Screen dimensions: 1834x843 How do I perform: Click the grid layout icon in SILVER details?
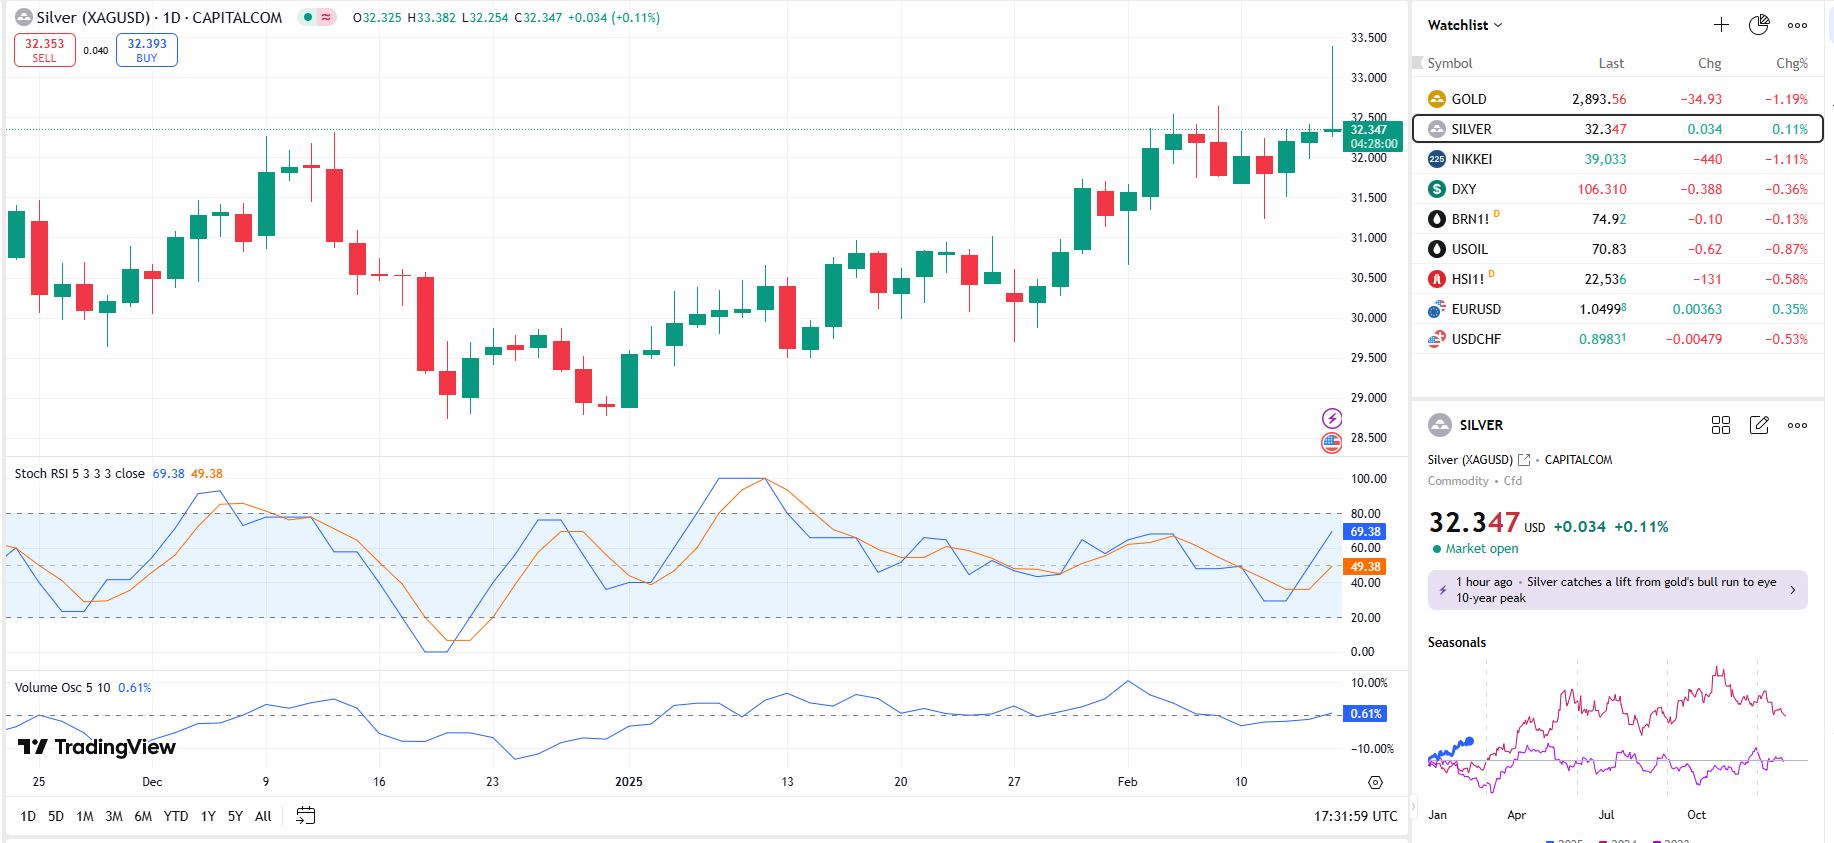(x=1721, y=425)
